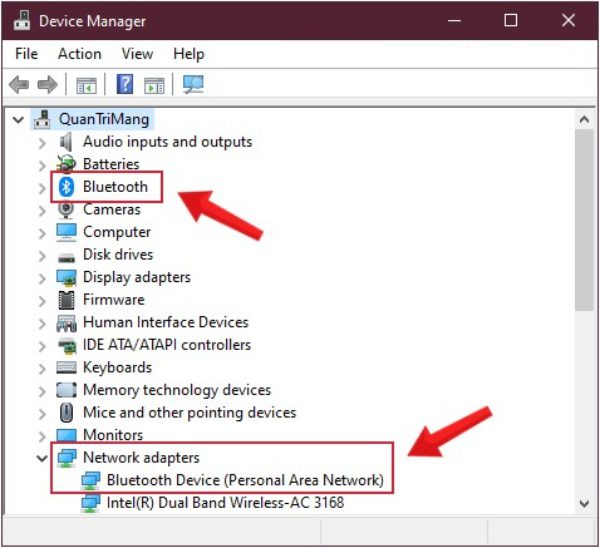Expand the IDE ATA/ATAPI controllers node

[x=42, y=346]
